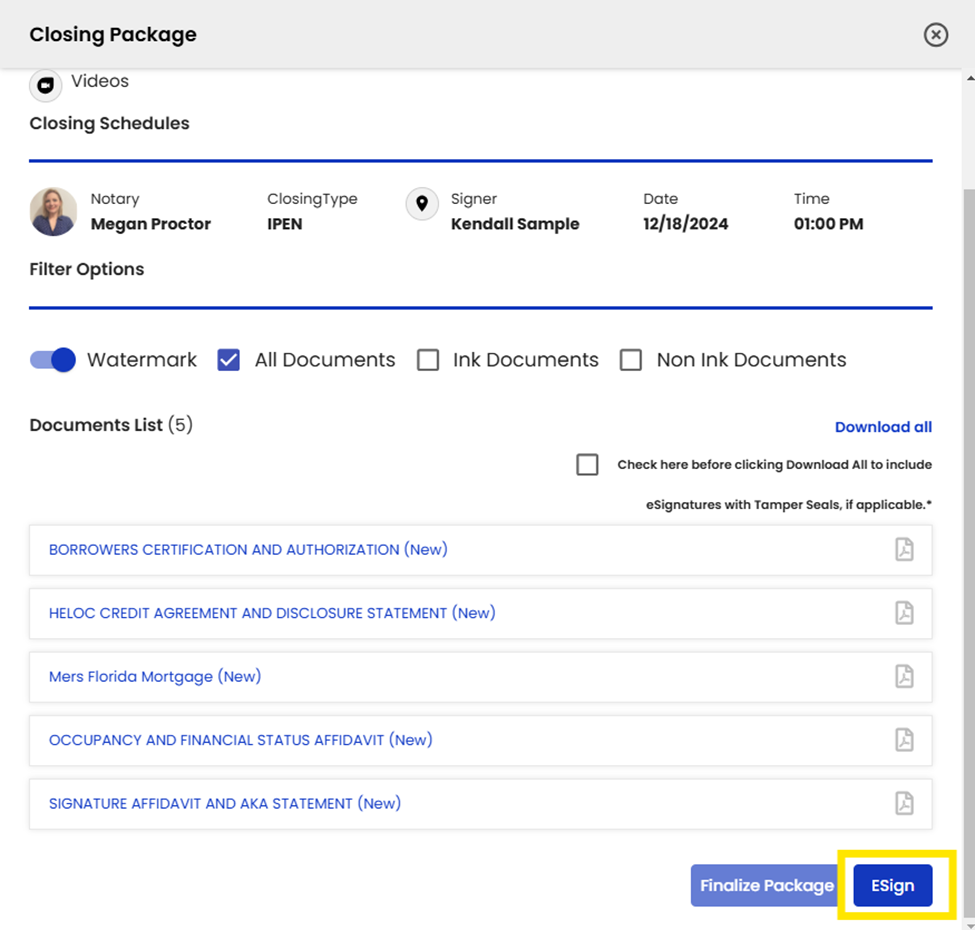Download PDF for Occupancy and Financial Status Affidavit
Image resolution: width=975 pixels, height=930 pixels.
click(x=904, y=740)
